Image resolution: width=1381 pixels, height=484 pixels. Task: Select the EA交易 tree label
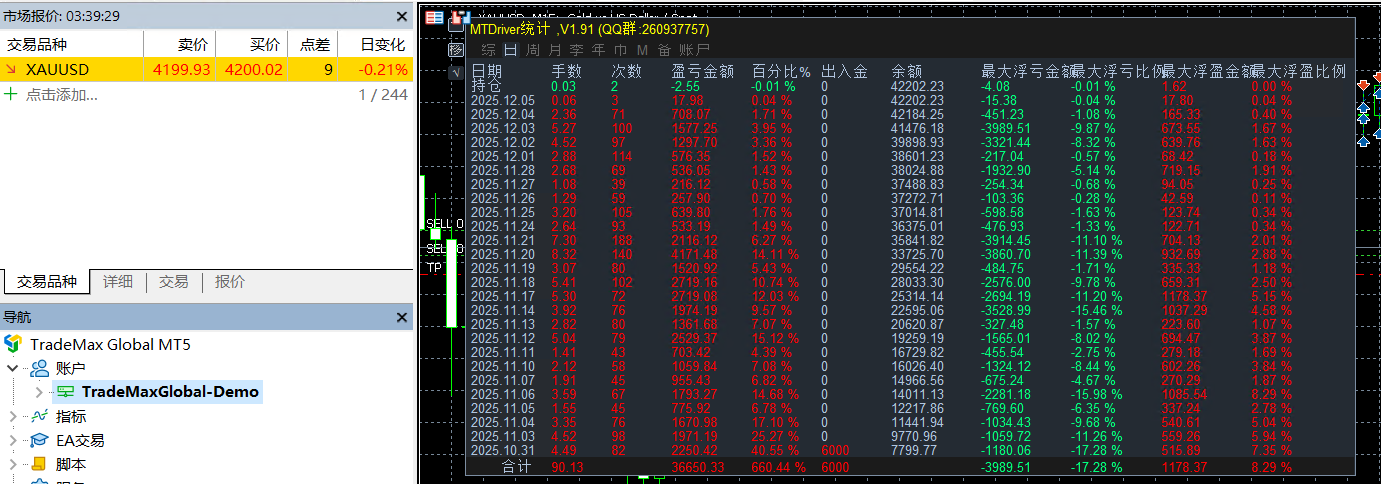tap(80, 440)
